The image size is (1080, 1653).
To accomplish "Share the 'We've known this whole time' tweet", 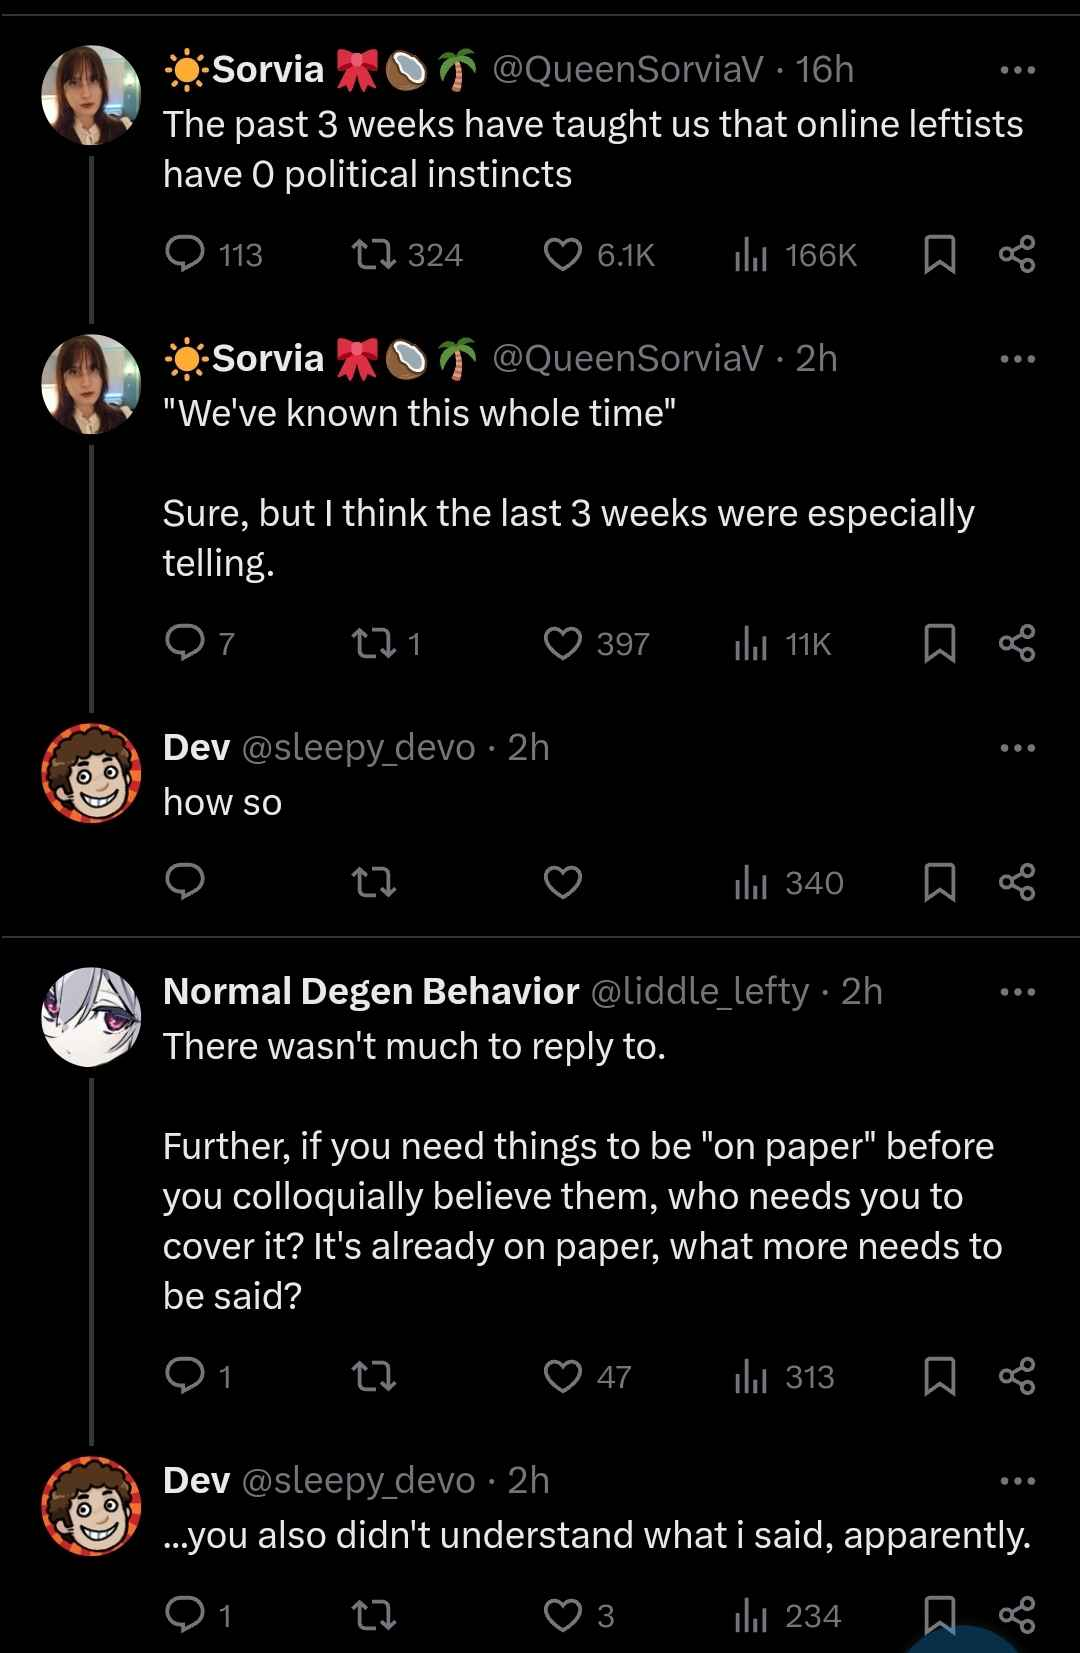I will coord(1017,643).
